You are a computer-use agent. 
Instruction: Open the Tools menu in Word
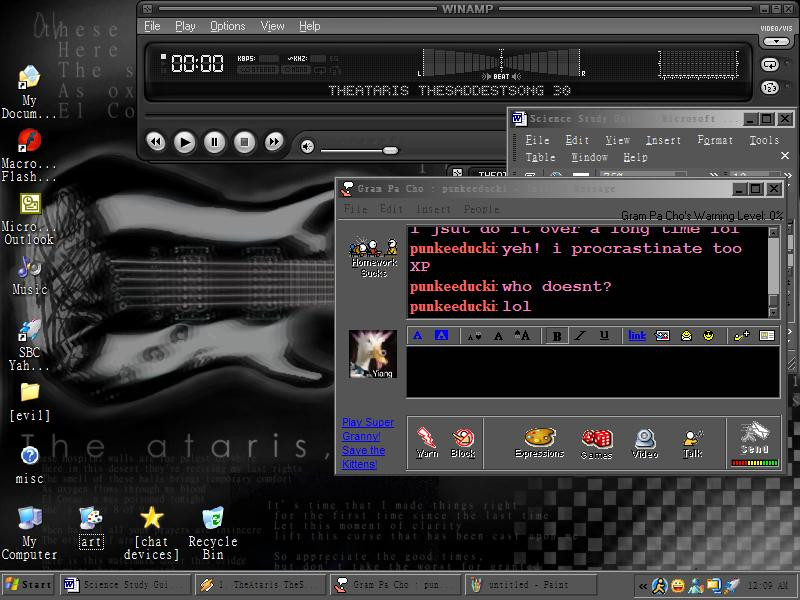click(764, 140)
